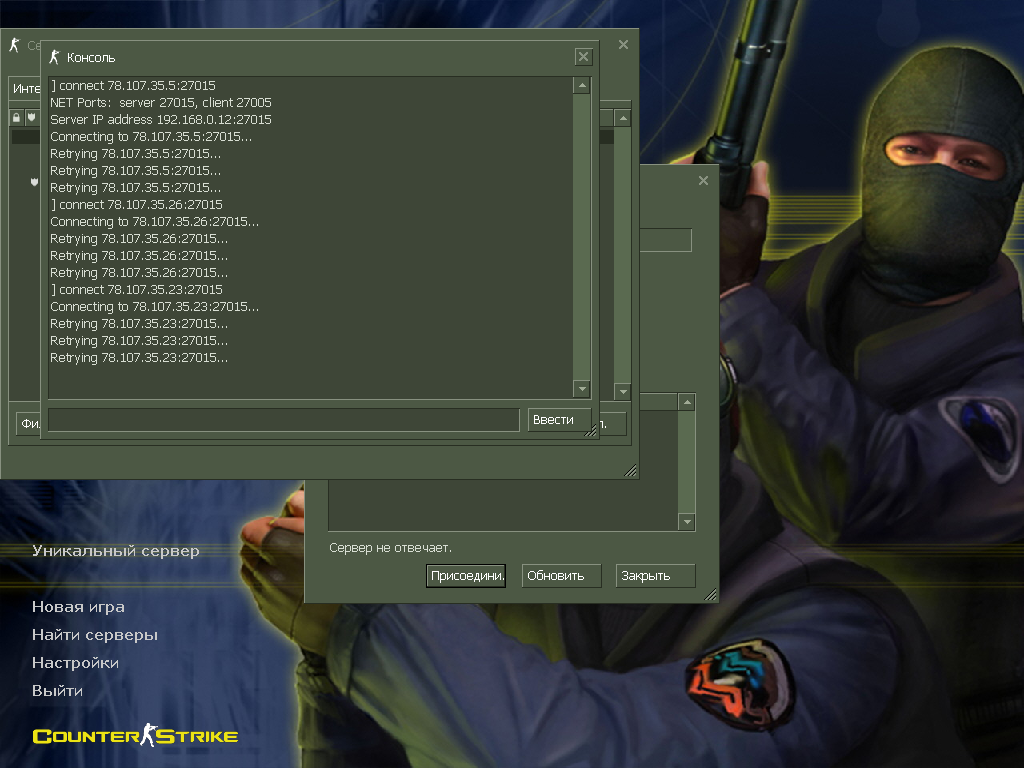Click the server browser window resize grip

coord(630,471)
